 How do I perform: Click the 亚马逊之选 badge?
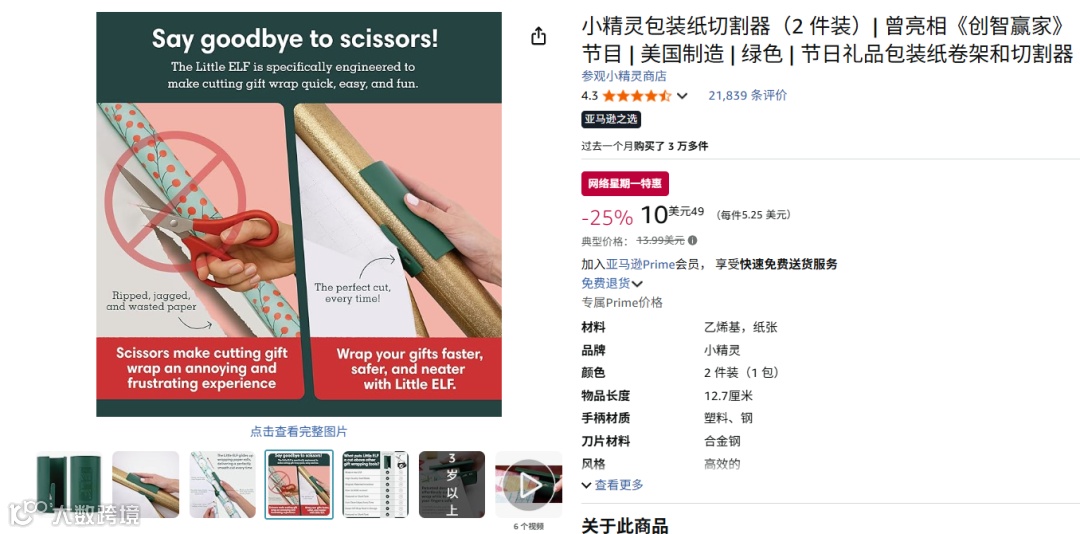(x=611, y=119)
